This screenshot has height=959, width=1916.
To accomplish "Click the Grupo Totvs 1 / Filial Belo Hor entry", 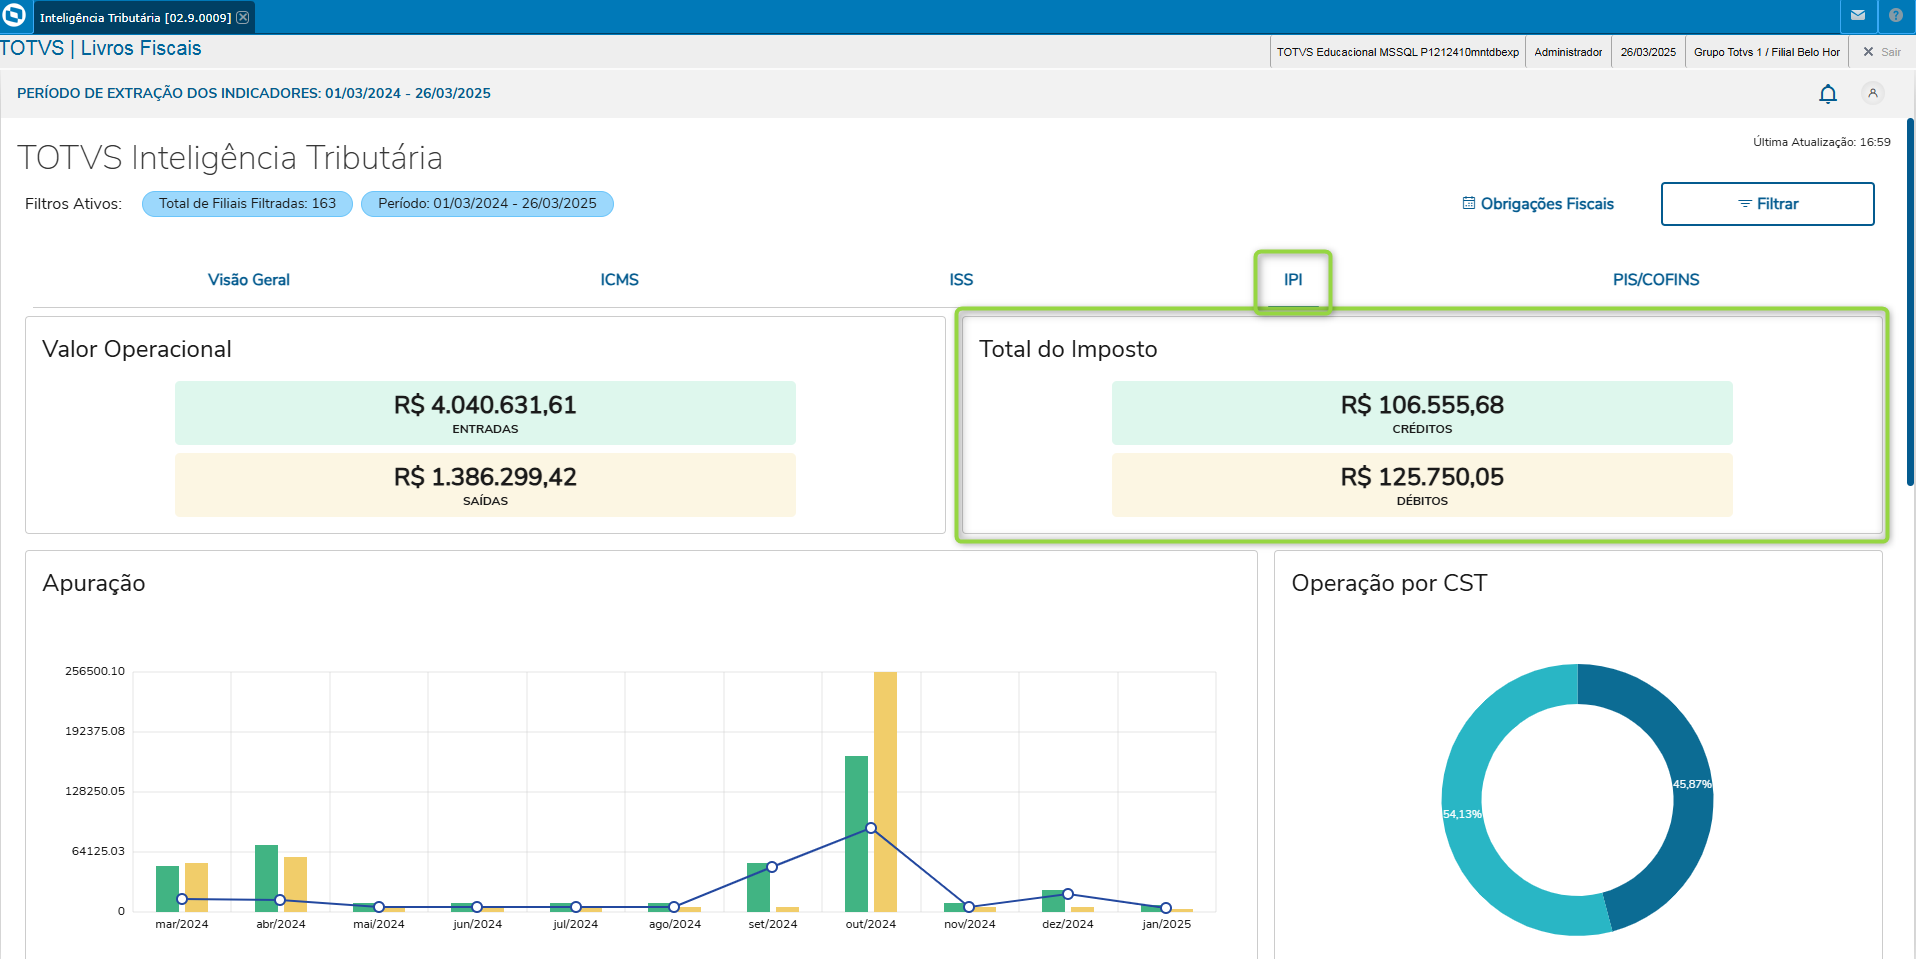I will click(1767, 52).
